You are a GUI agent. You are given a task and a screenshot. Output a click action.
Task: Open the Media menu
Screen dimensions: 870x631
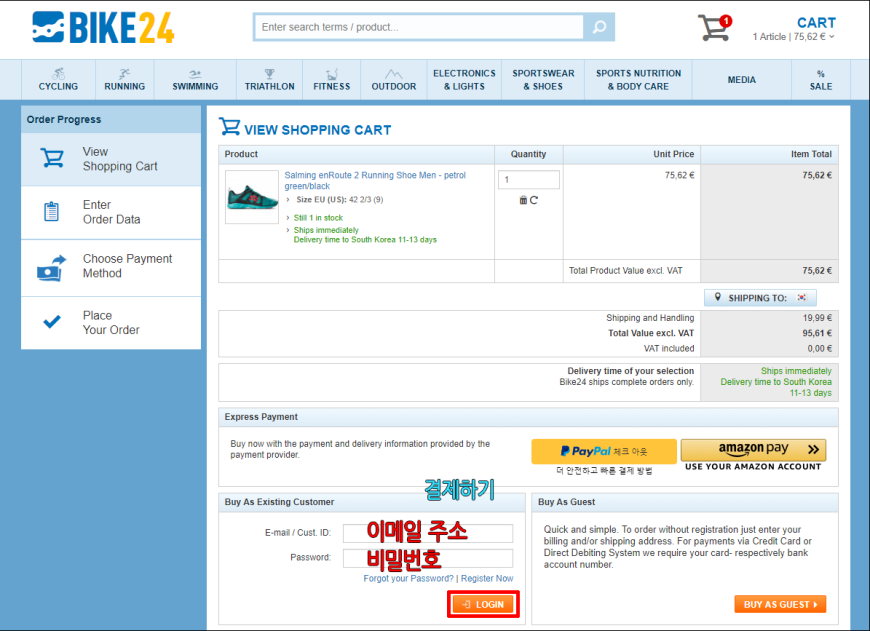point(742,80)
